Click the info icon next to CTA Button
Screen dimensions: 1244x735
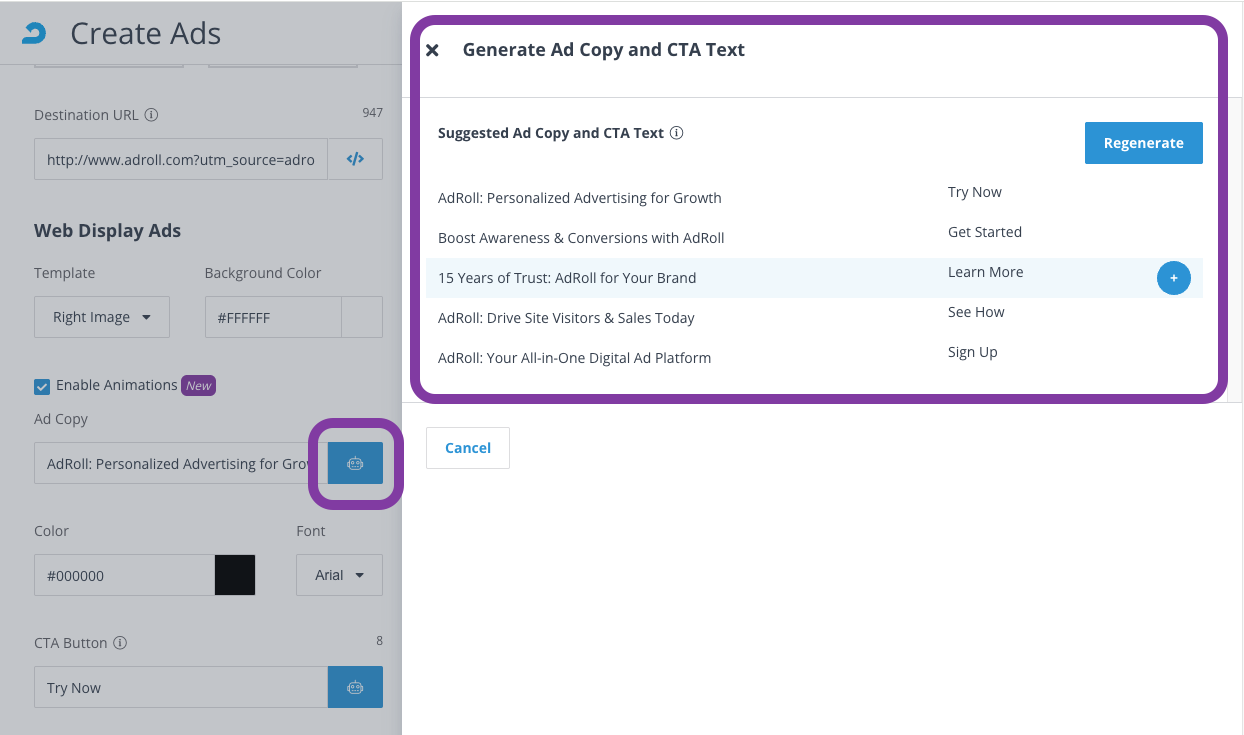pyautogui.click(x=120, y=643)
